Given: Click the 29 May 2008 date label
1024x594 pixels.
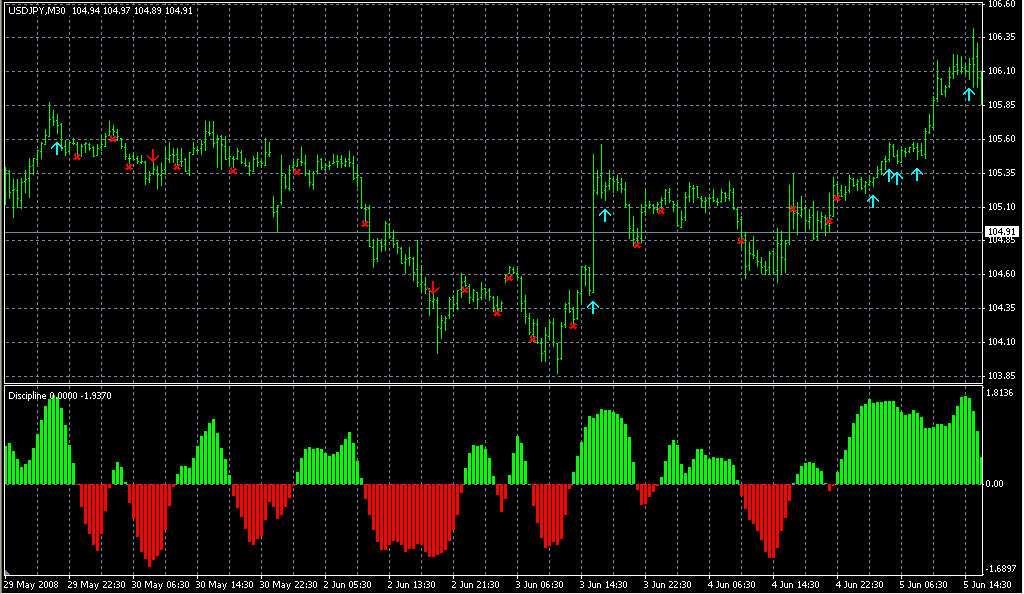Looking at the screenshot, I should [30, 584].
